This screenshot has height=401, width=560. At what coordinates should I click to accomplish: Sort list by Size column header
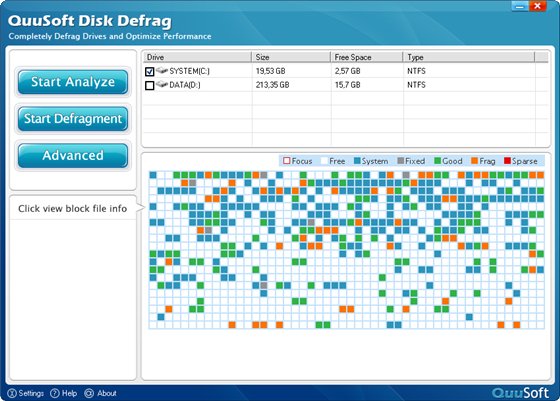pos(291,57)
